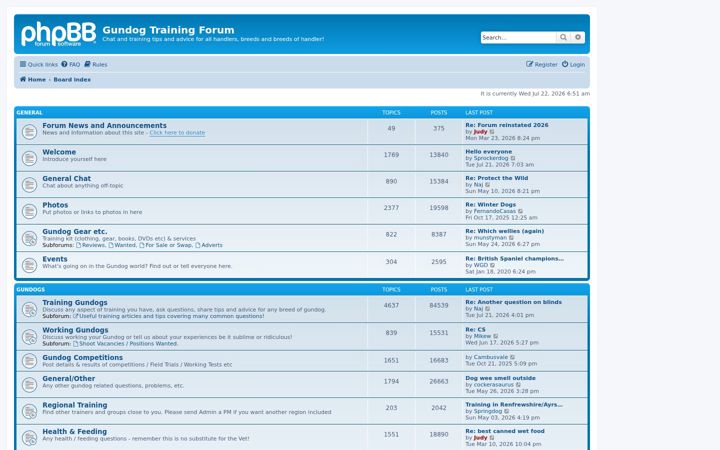
Task: Open the GUNDOGS category header
Action: (x=31, y=290)
